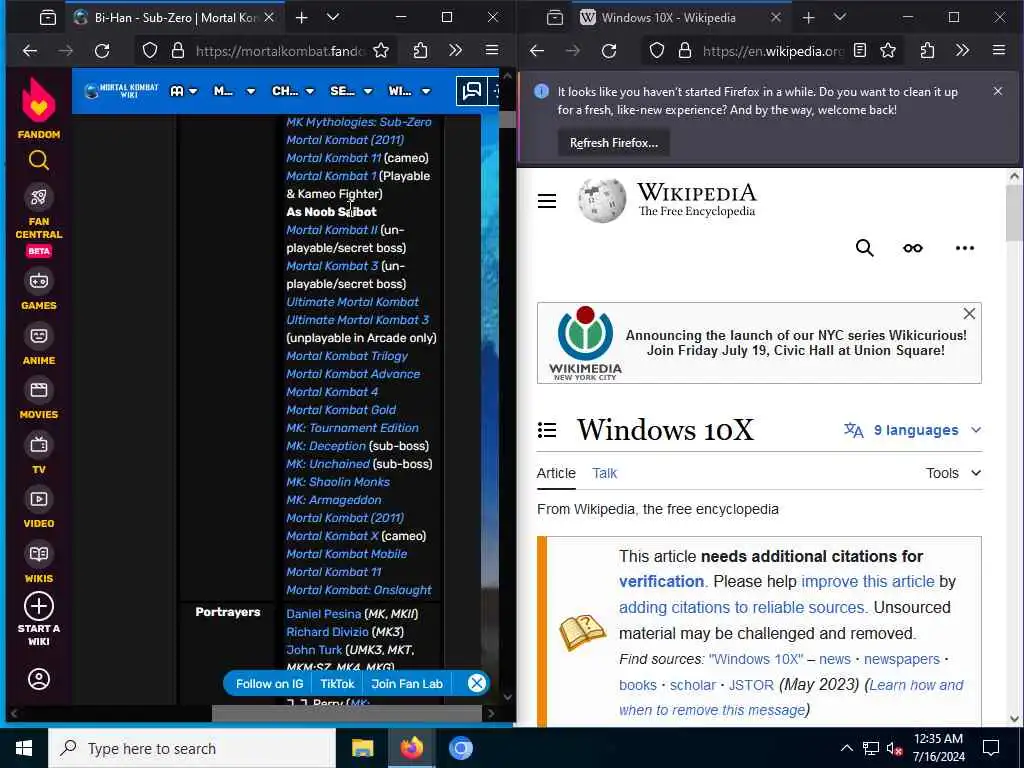Viewport: 1024px width, 768px height.
Task: Dismiss Firefox refresh notification bar
Action: [x=997, y=91]
